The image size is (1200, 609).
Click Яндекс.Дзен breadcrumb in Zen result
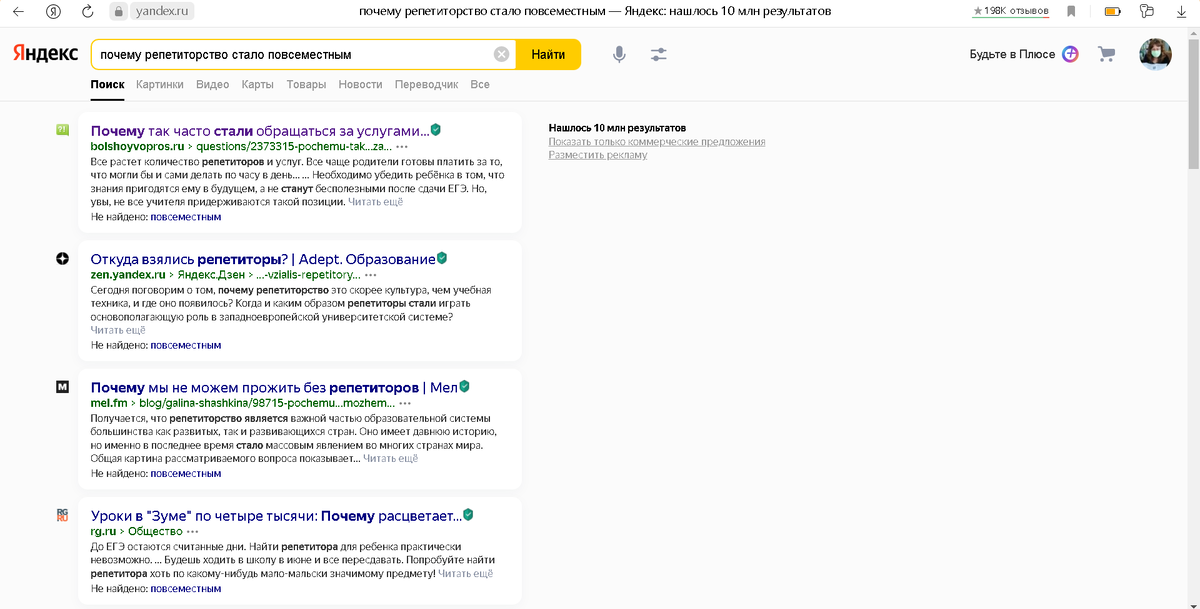click(212, 274)
